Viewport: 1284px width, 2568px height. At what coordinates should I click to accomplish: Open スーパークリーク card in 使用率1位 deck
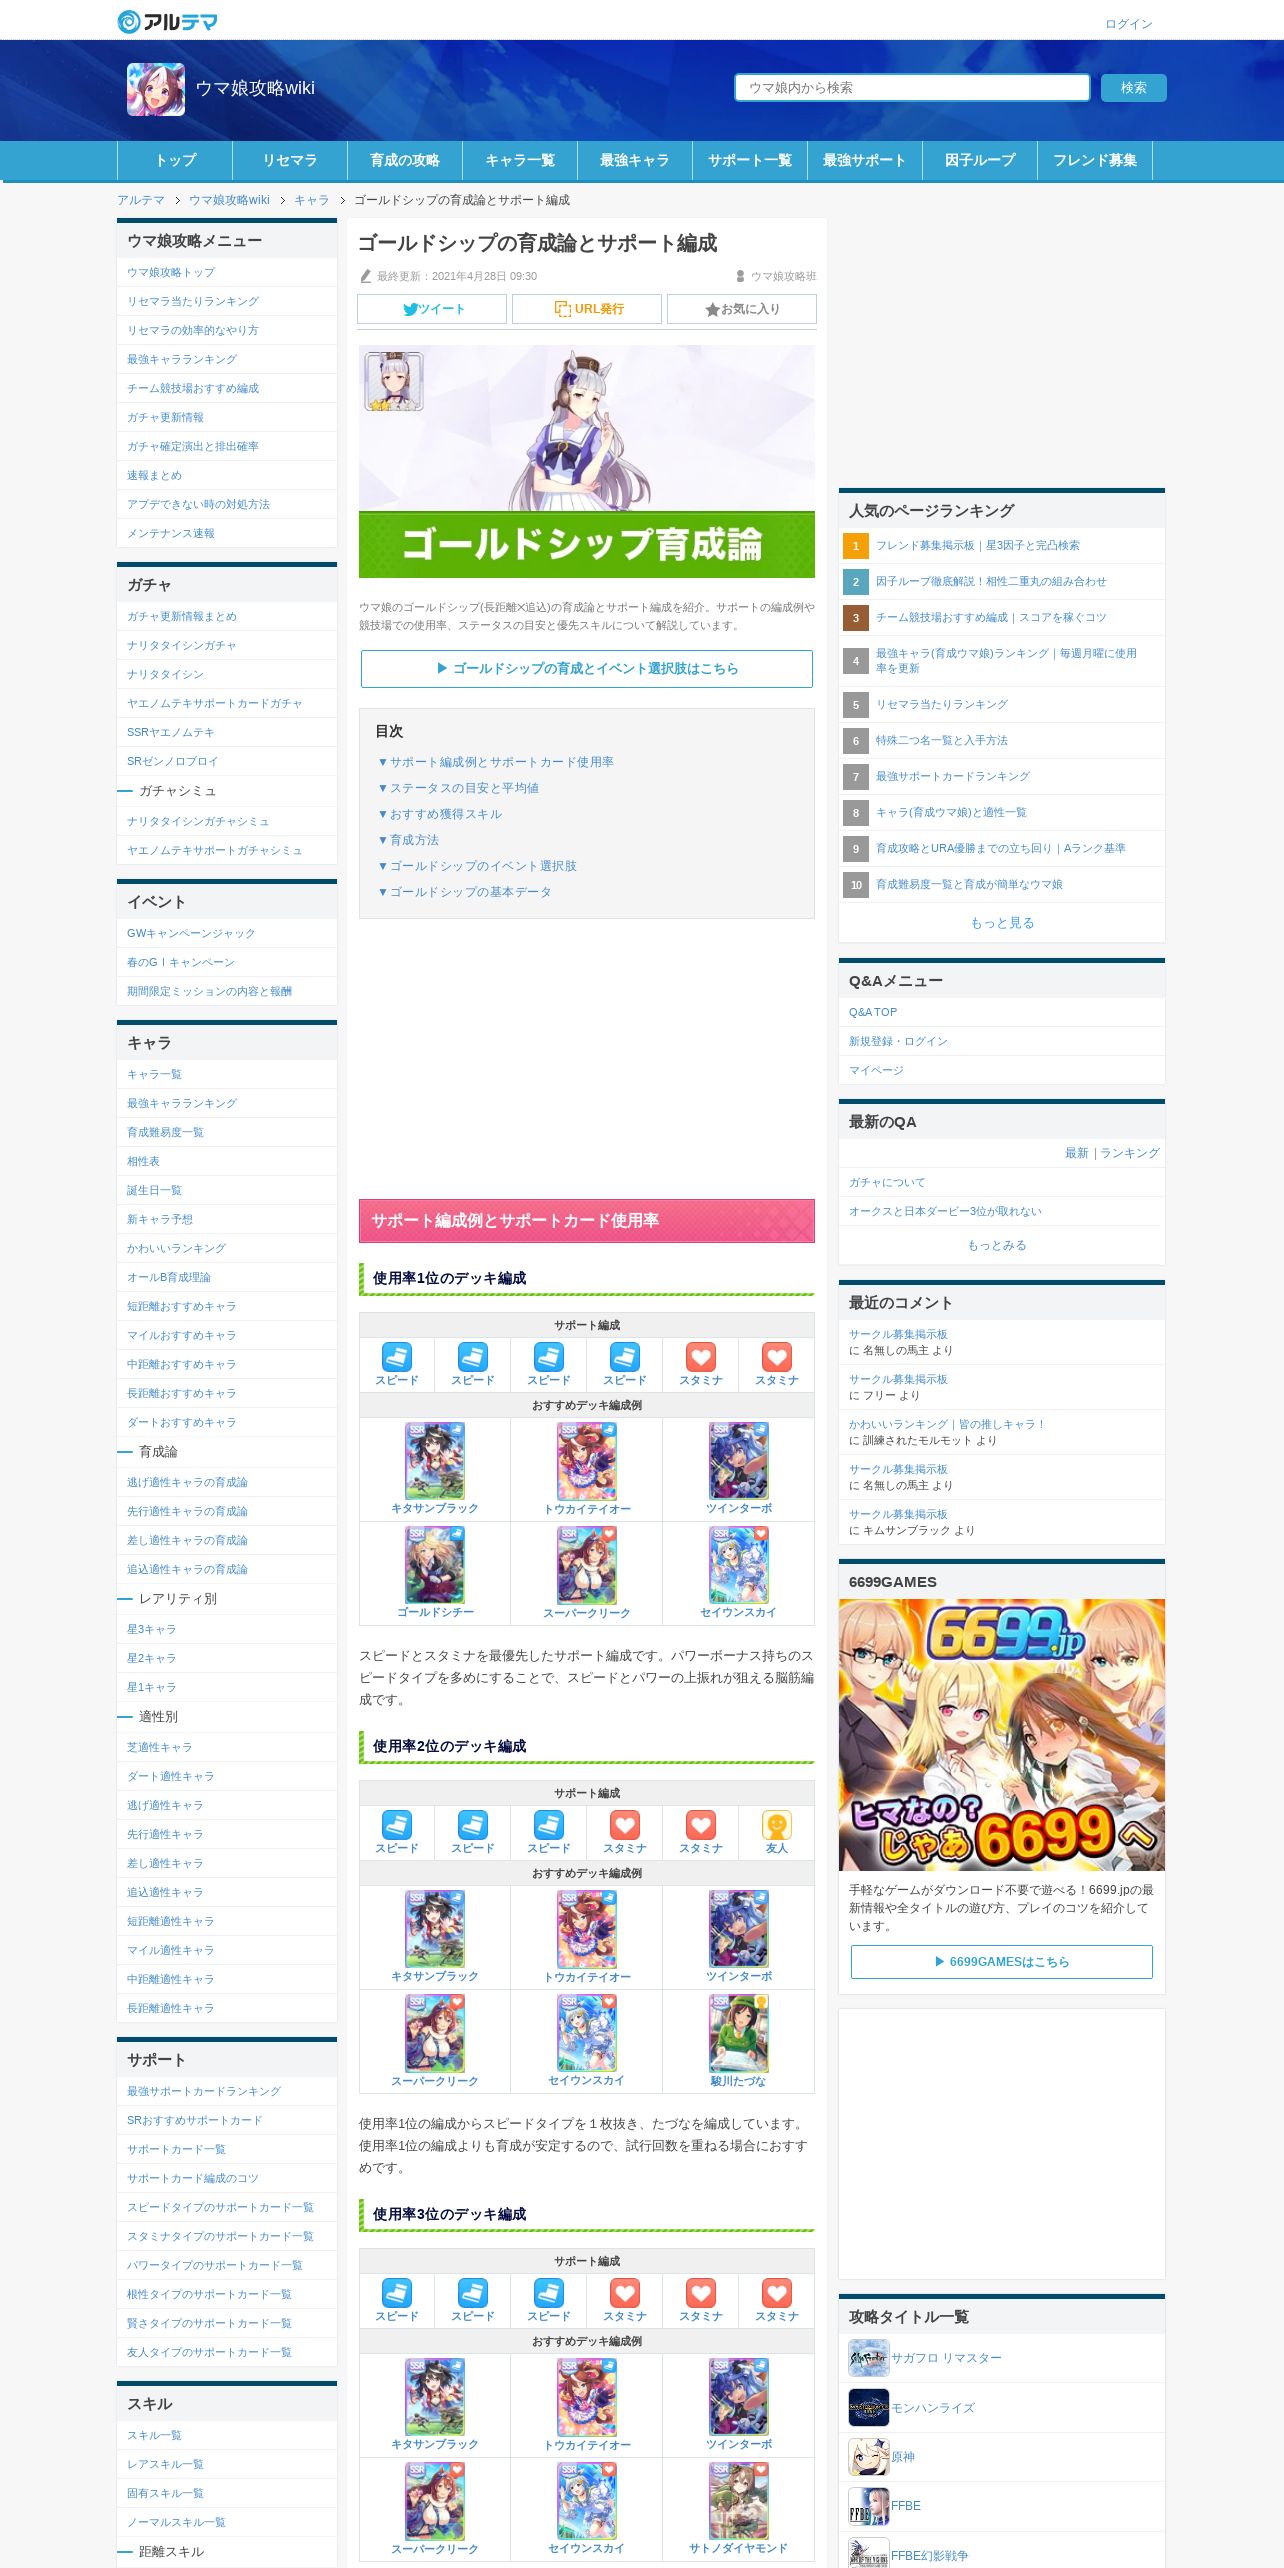[587, 1565]
